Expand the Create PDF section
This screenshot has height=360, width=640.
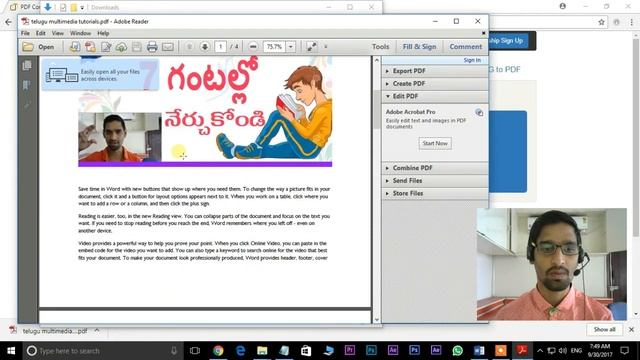click(x=435, y=84)
